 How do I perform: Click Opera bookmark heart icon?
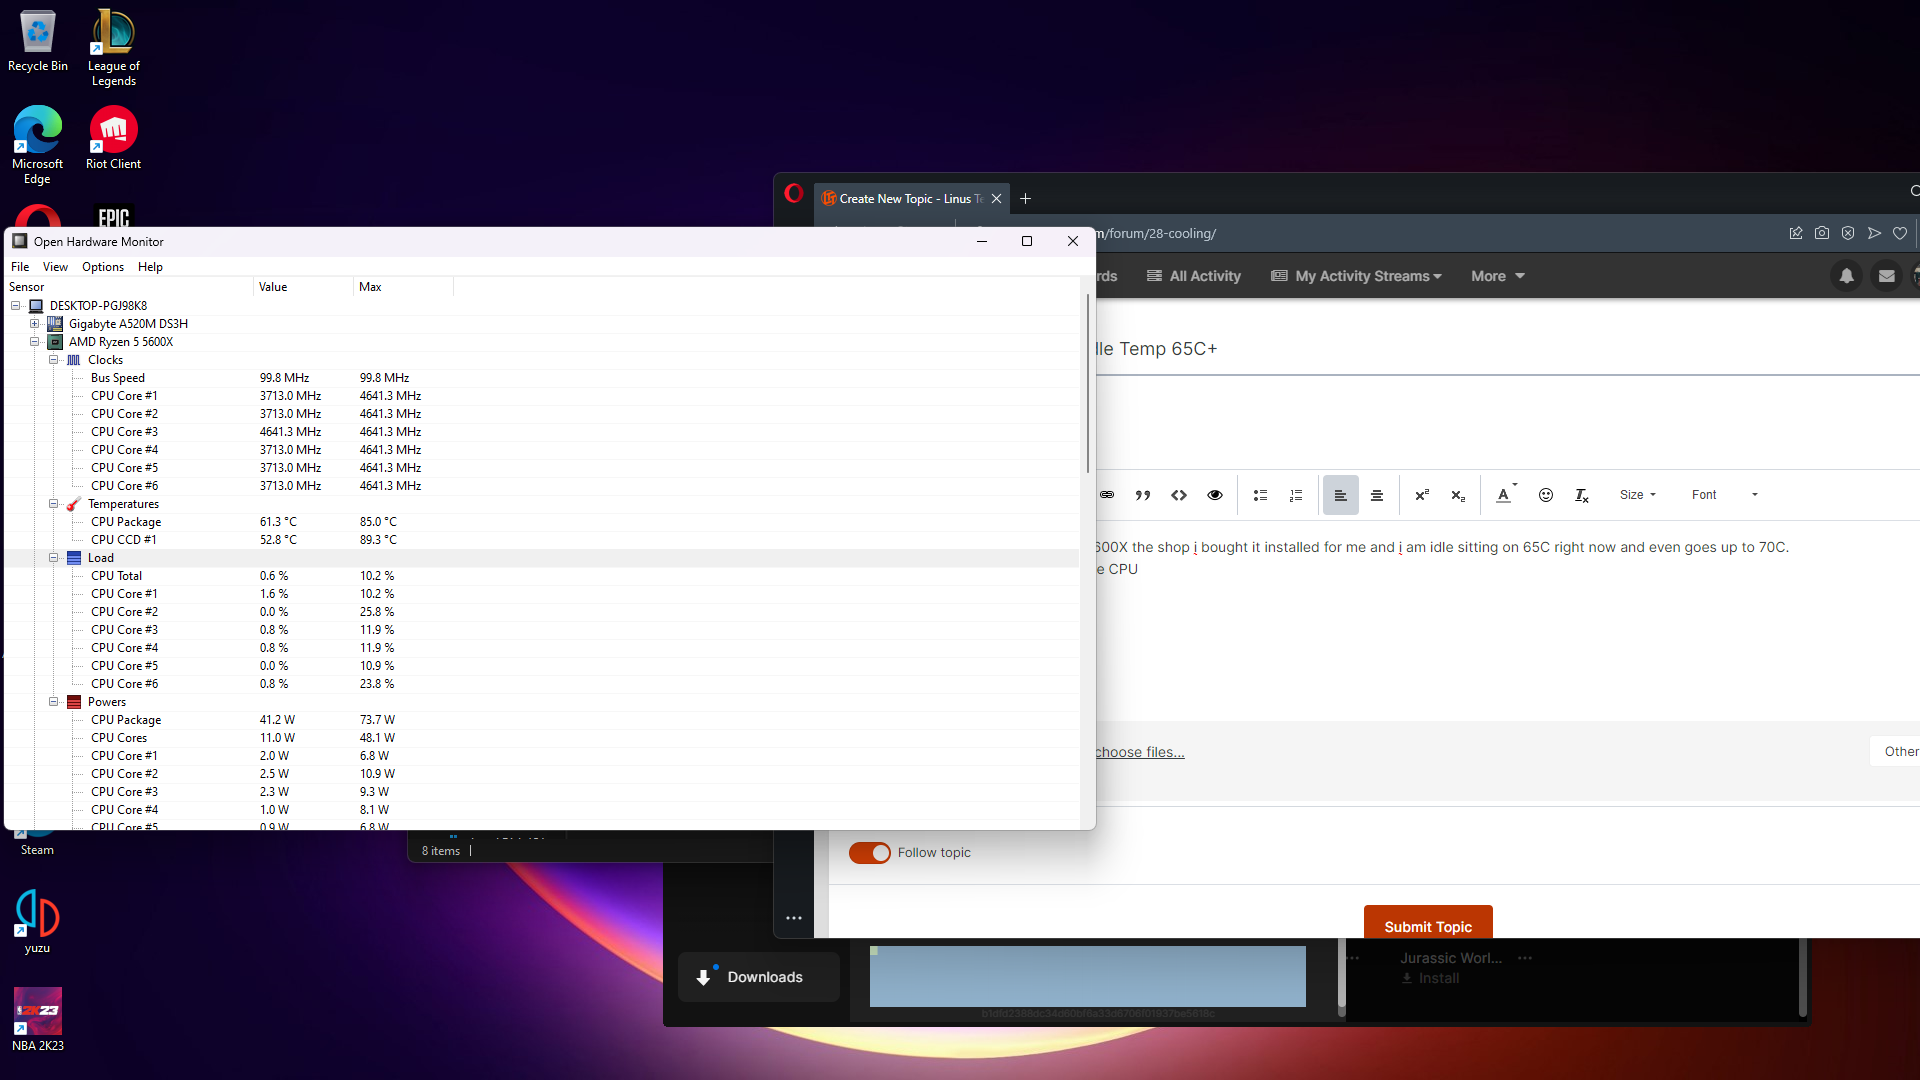pos(1900,233)
